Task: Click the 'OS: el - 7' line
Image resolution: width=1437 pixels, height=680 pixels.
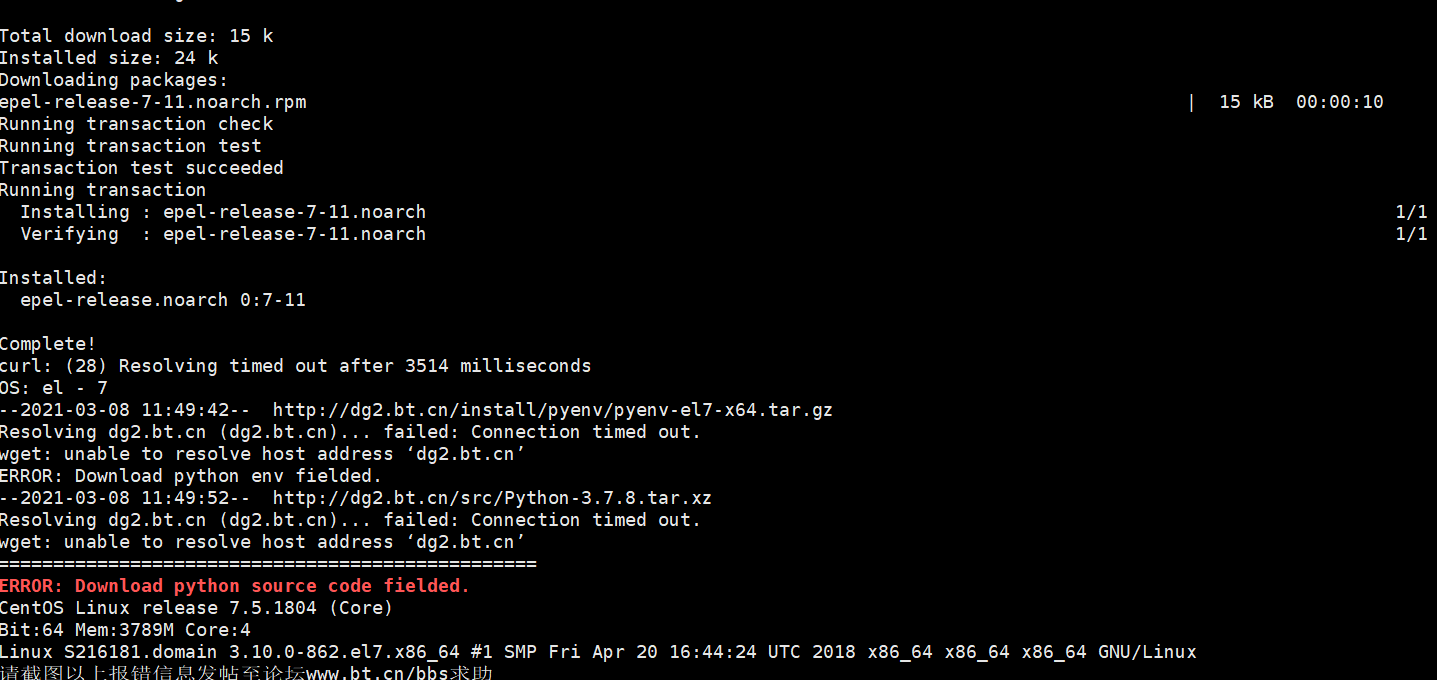Action: click(x=54, y=388)
